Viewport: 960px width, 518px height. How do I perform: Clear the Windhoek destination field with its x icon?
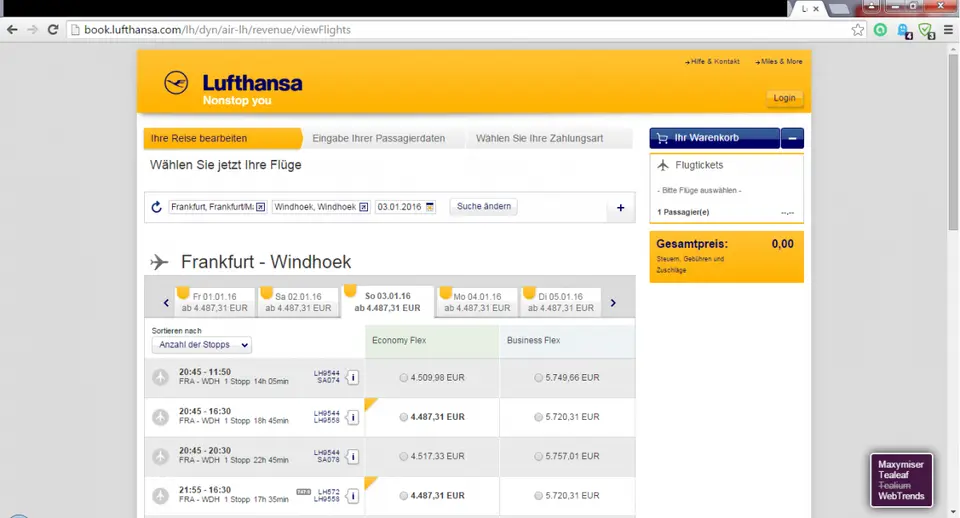click(363, 207)
